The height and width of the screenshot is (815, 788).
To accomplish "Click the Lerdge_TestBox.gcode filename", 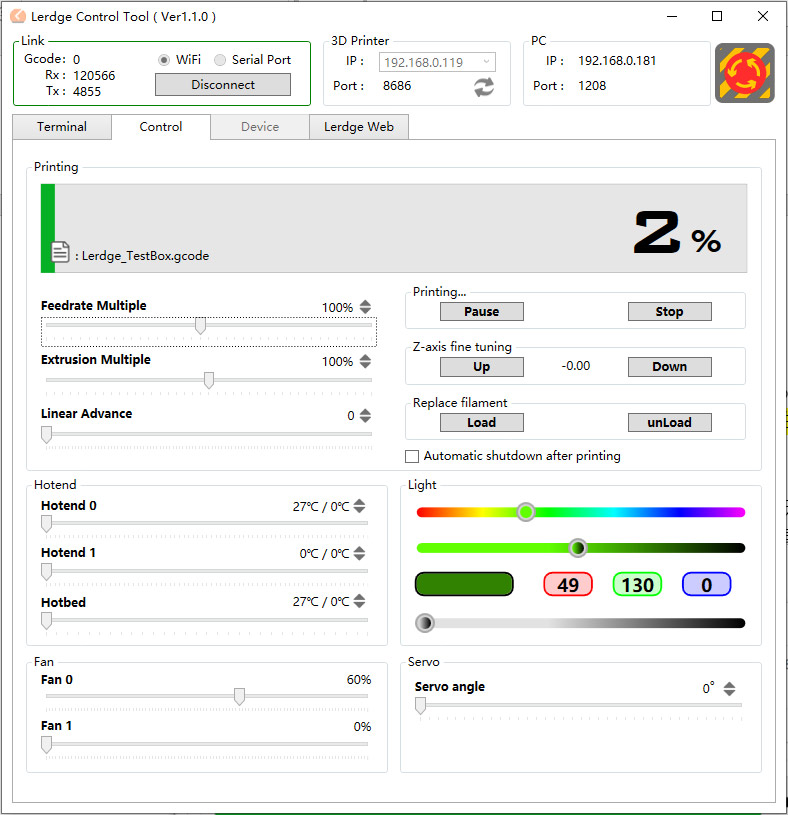I will [146, 256].
